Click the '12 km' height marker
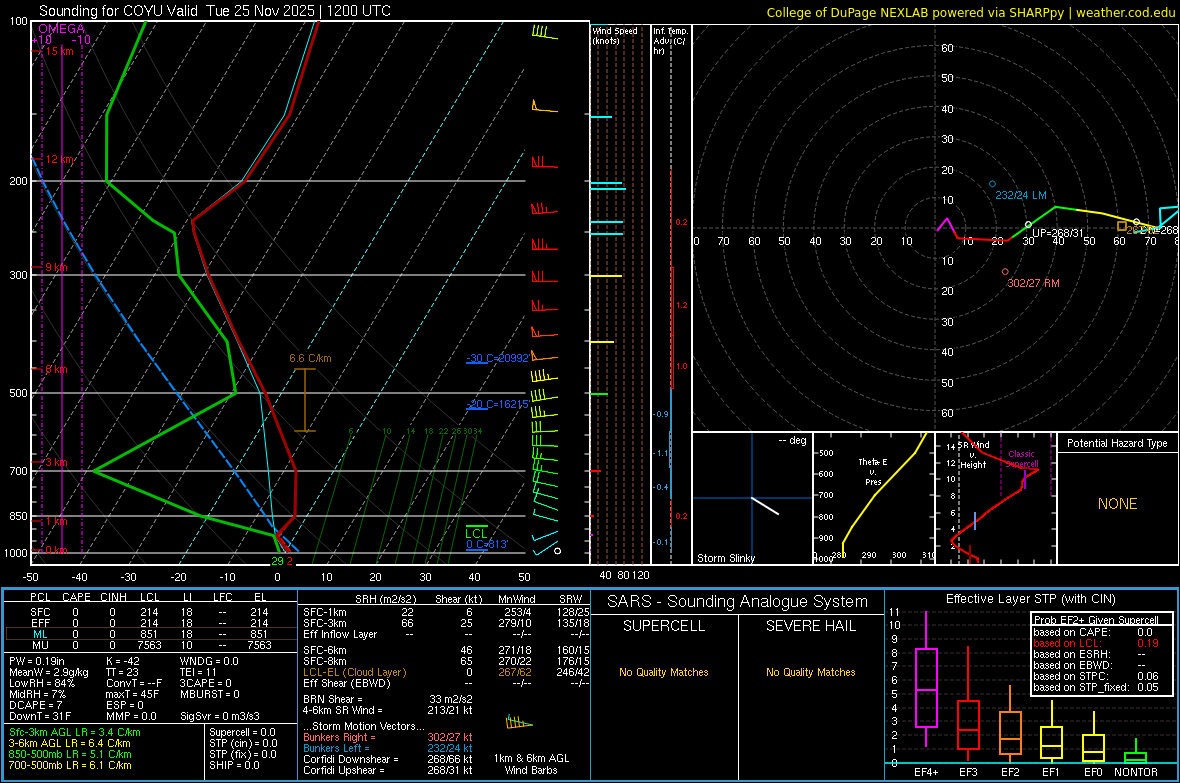Image resolution: width=1180 pixels, height=783 pixels. coord(59,160)
